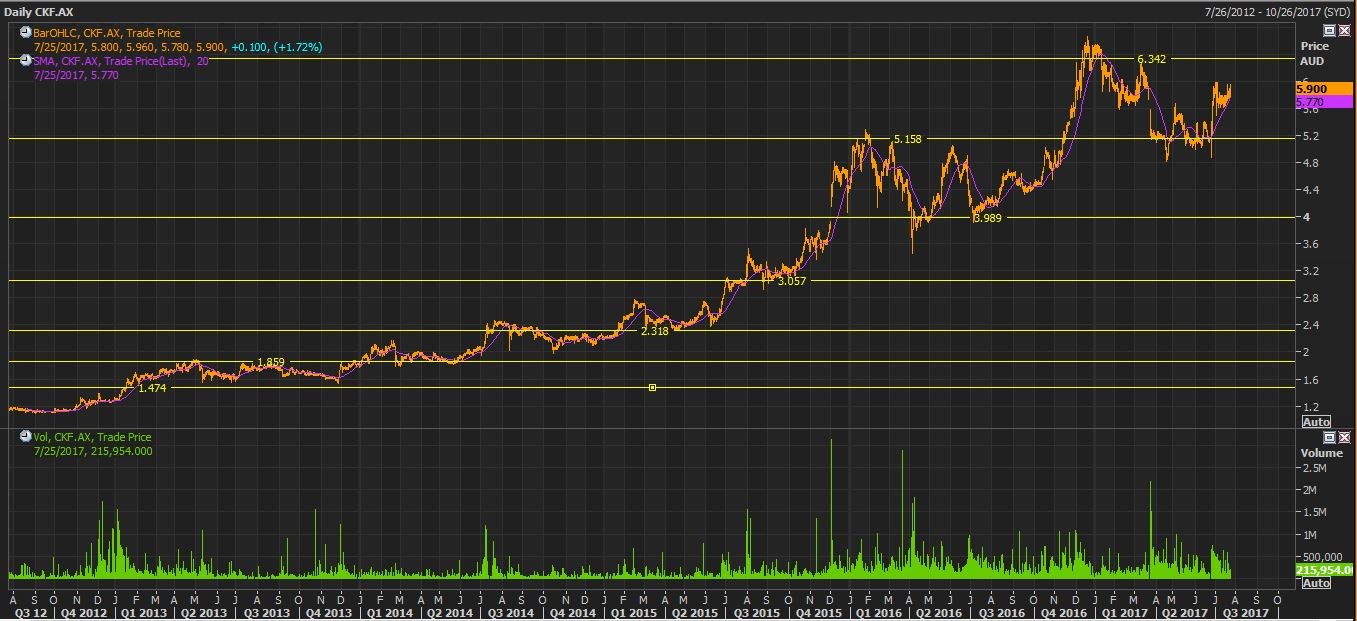
Task: Click the 3.057 horizontal line label
Action: point(791,281)
